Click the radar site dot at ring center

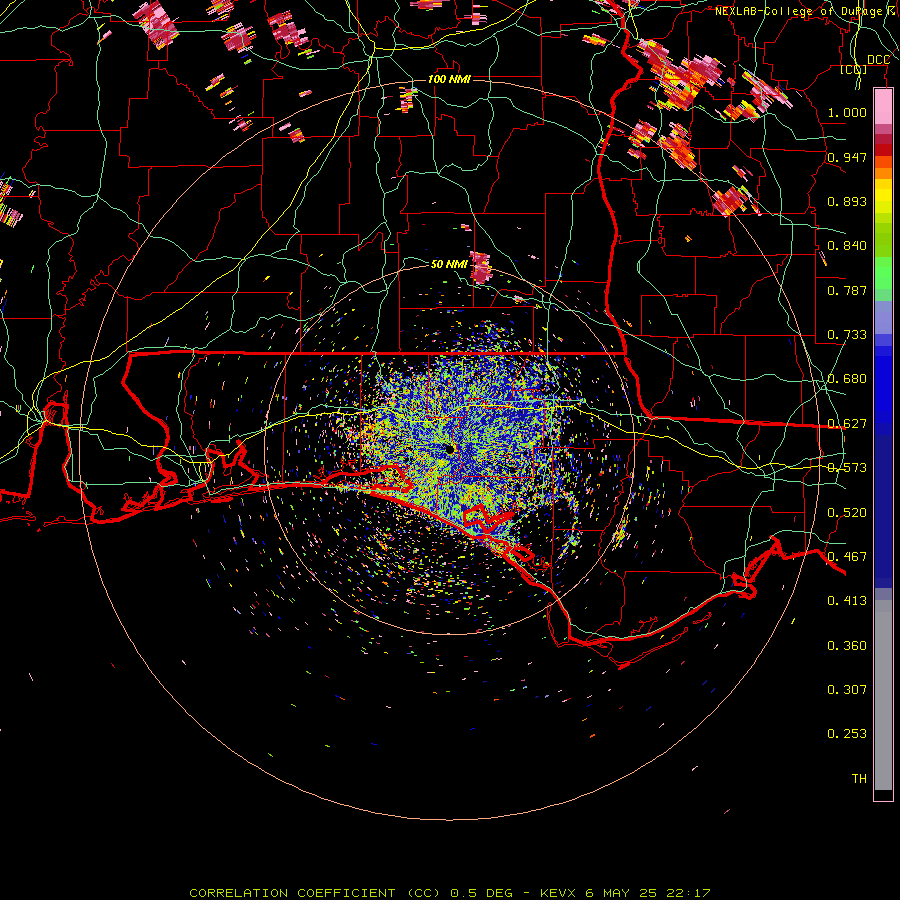451,449
